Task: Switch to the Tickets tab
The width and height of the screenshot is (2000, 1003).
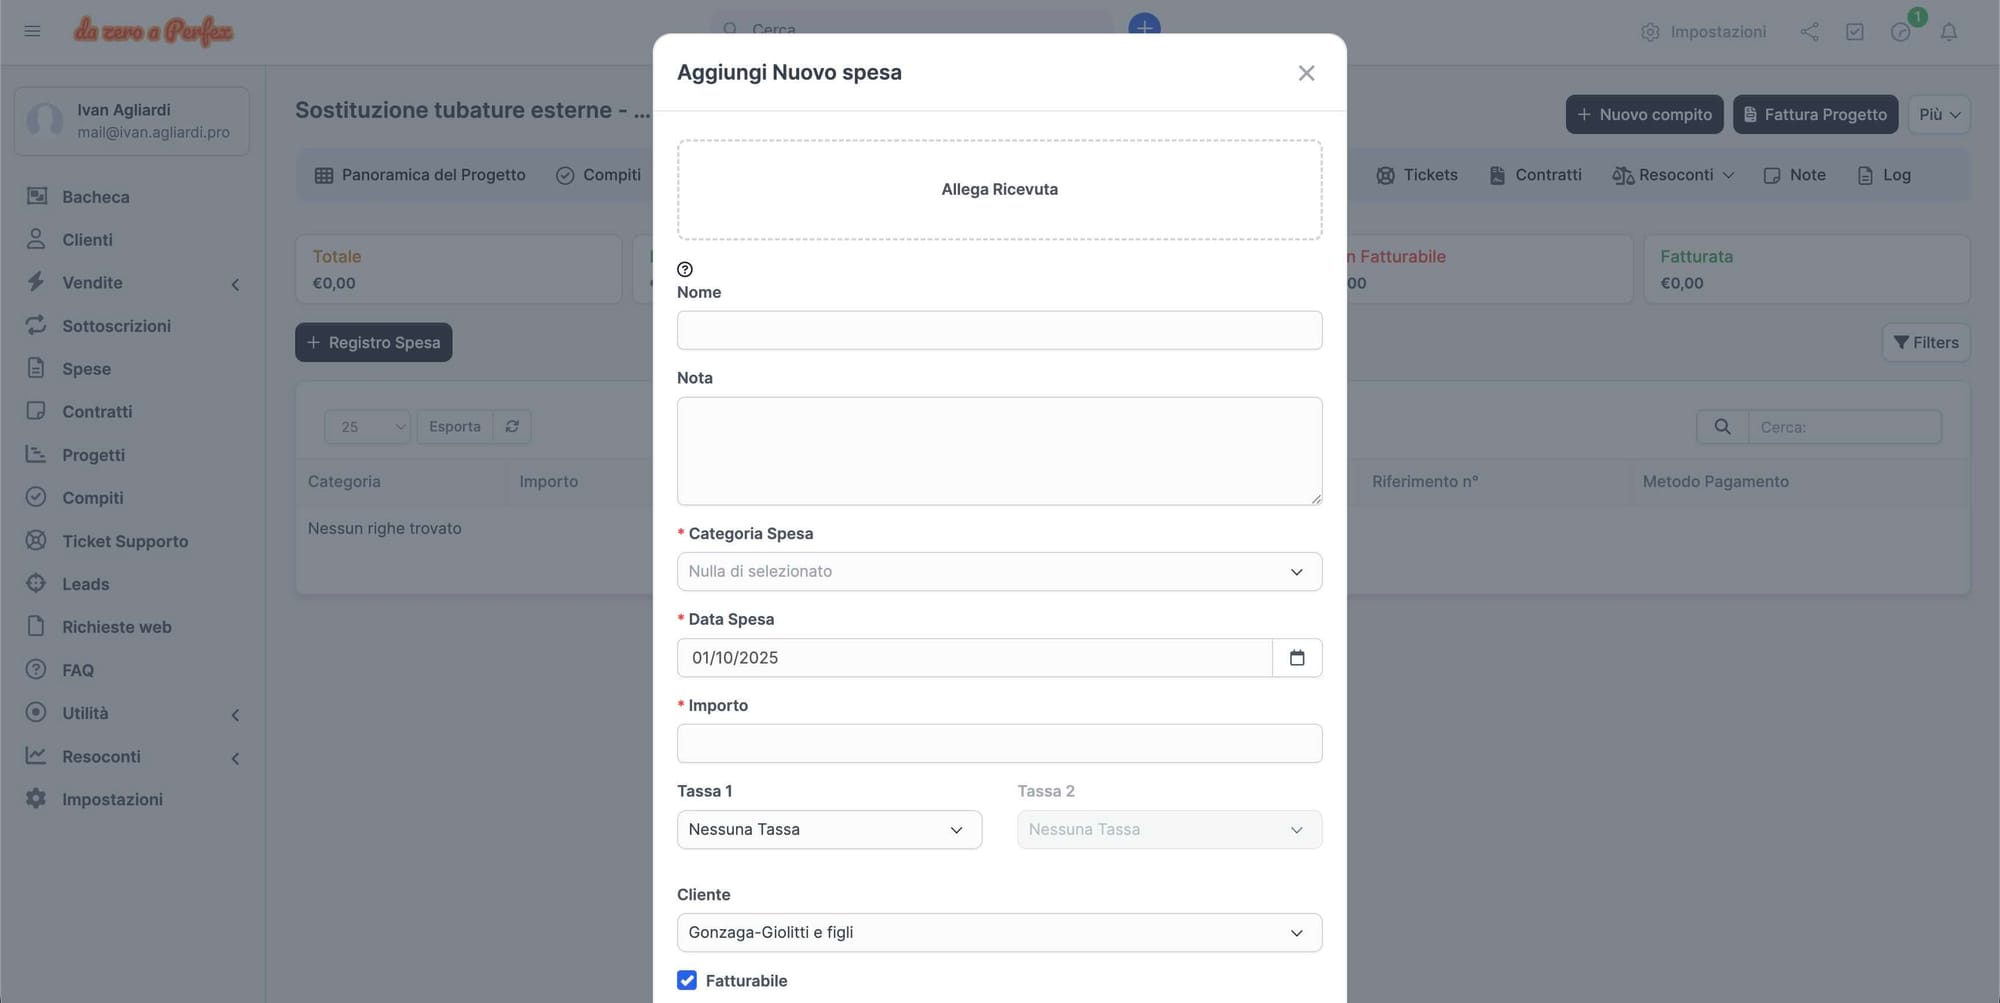Action: coord(1417,175)
